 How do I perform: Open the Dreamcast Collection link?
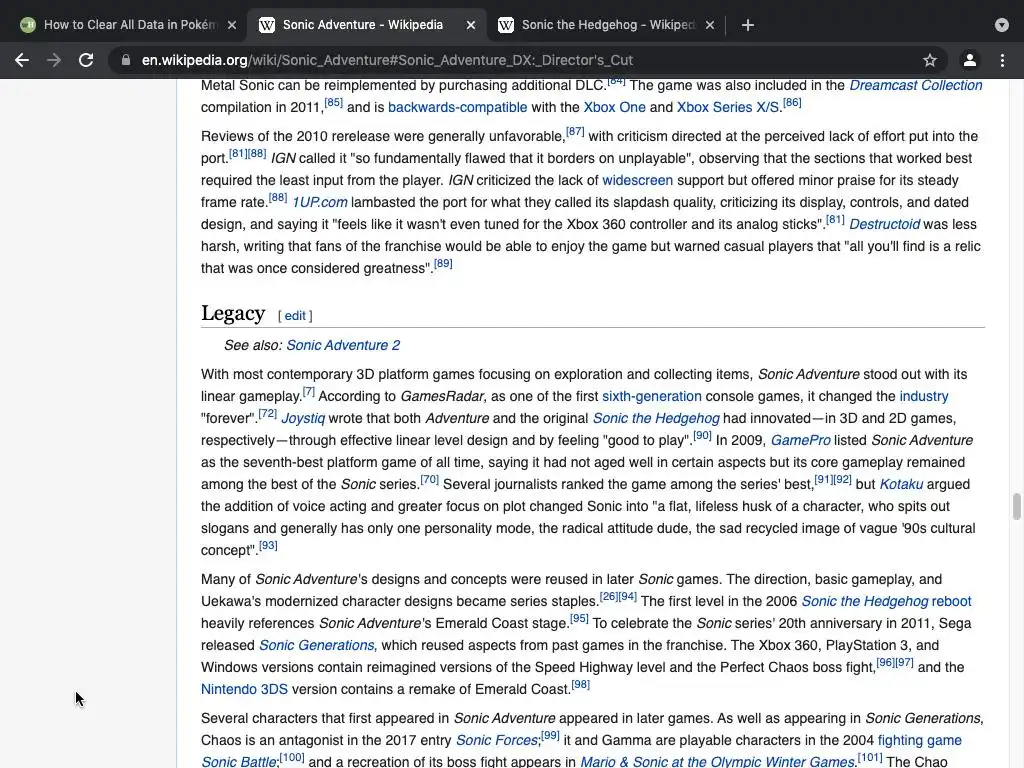(916, 85)
